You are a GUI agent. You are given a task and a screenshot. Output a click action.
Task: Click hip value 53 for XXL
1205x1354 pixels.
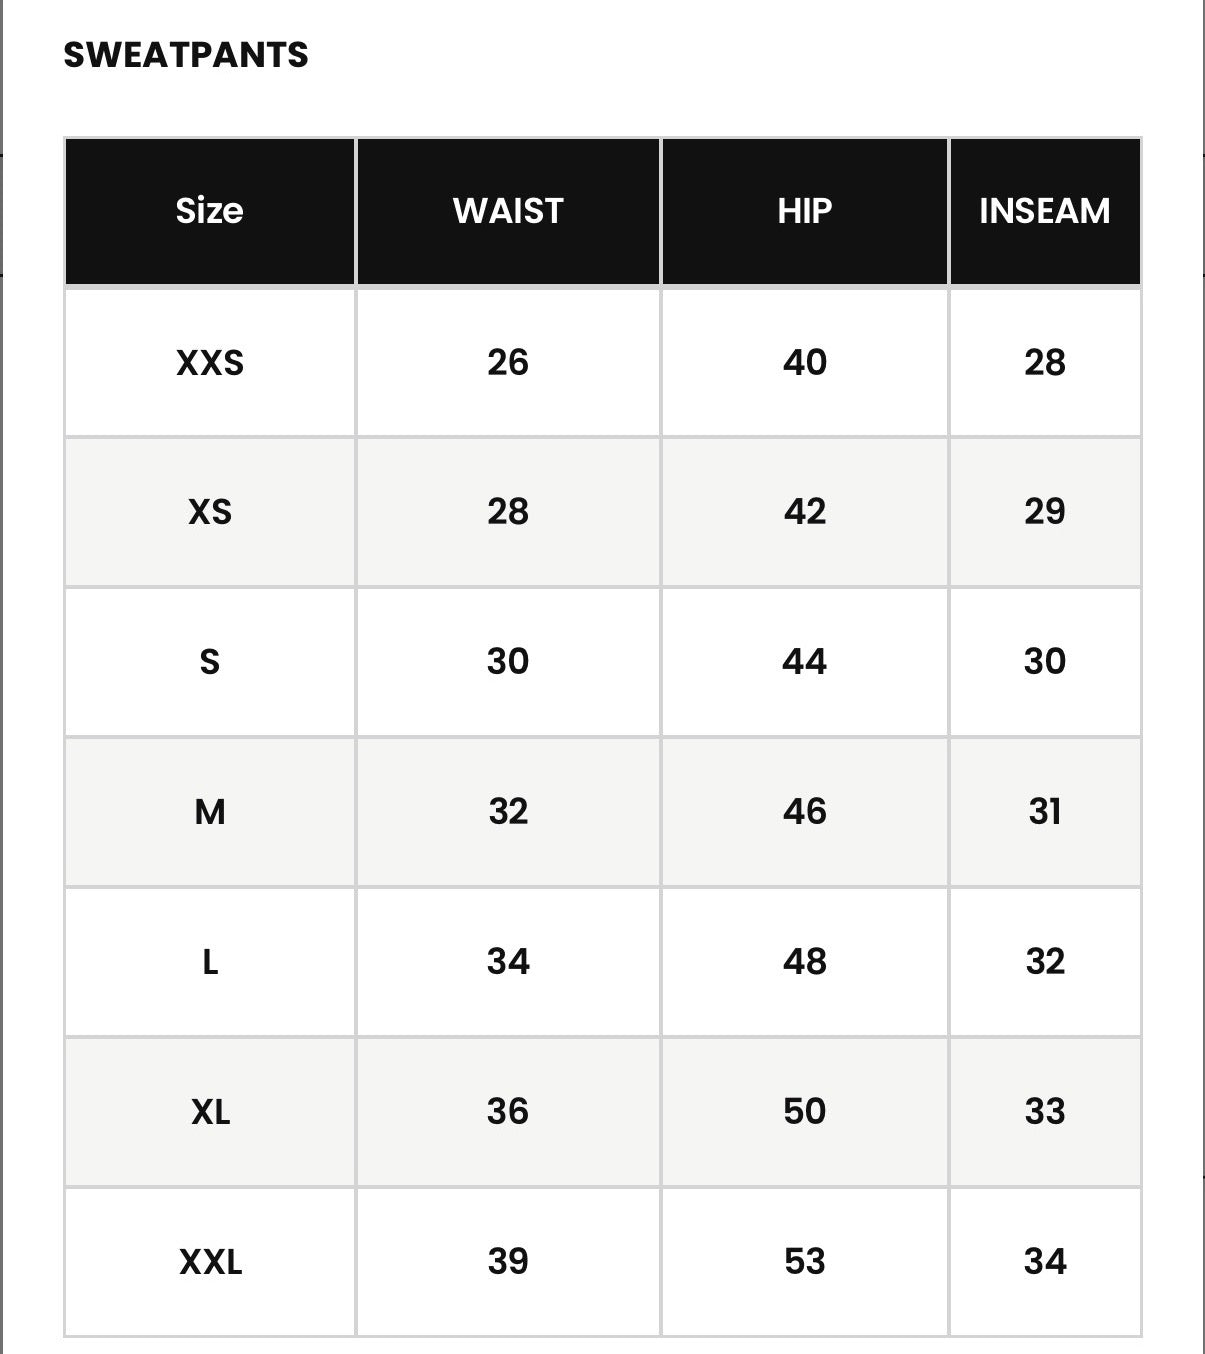[805, 1262]
